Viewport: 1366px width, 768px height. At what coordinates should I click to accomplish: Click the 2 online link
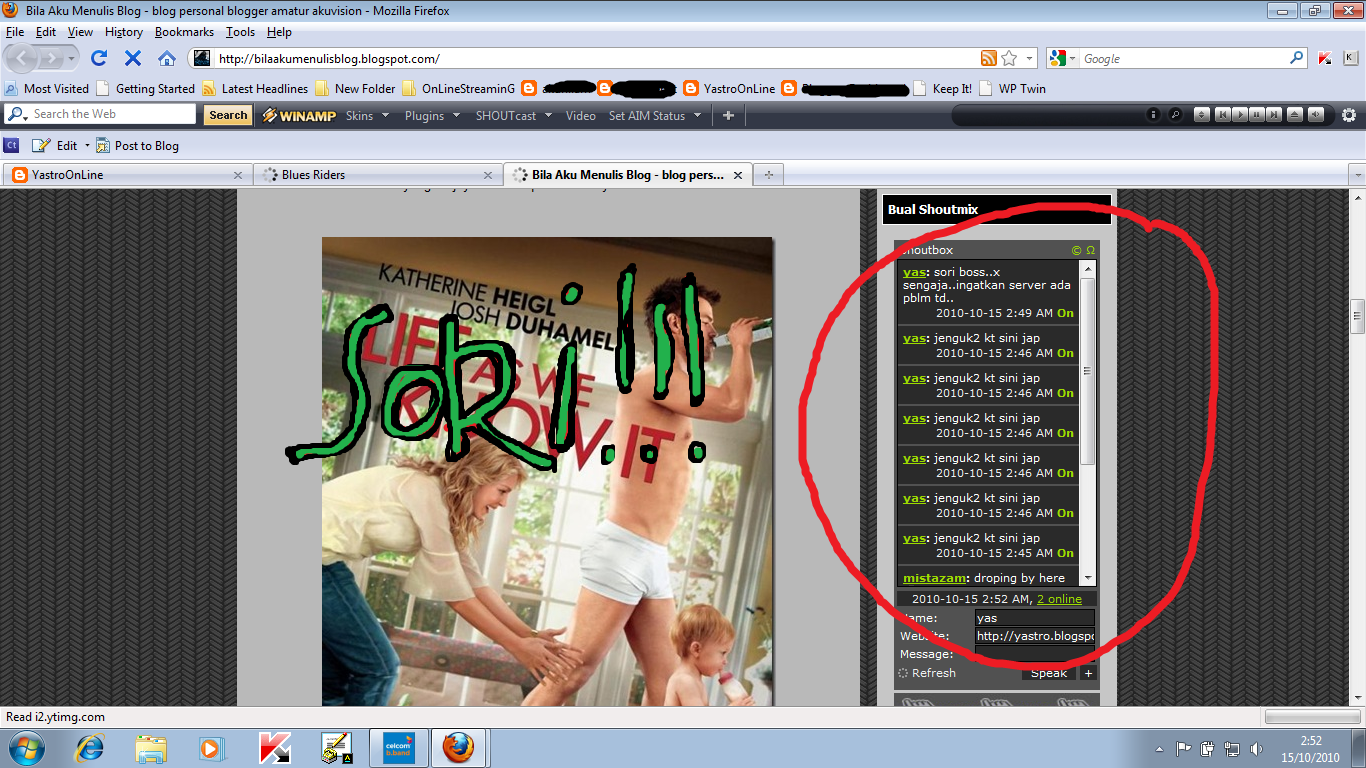[x=1059, y=599]
